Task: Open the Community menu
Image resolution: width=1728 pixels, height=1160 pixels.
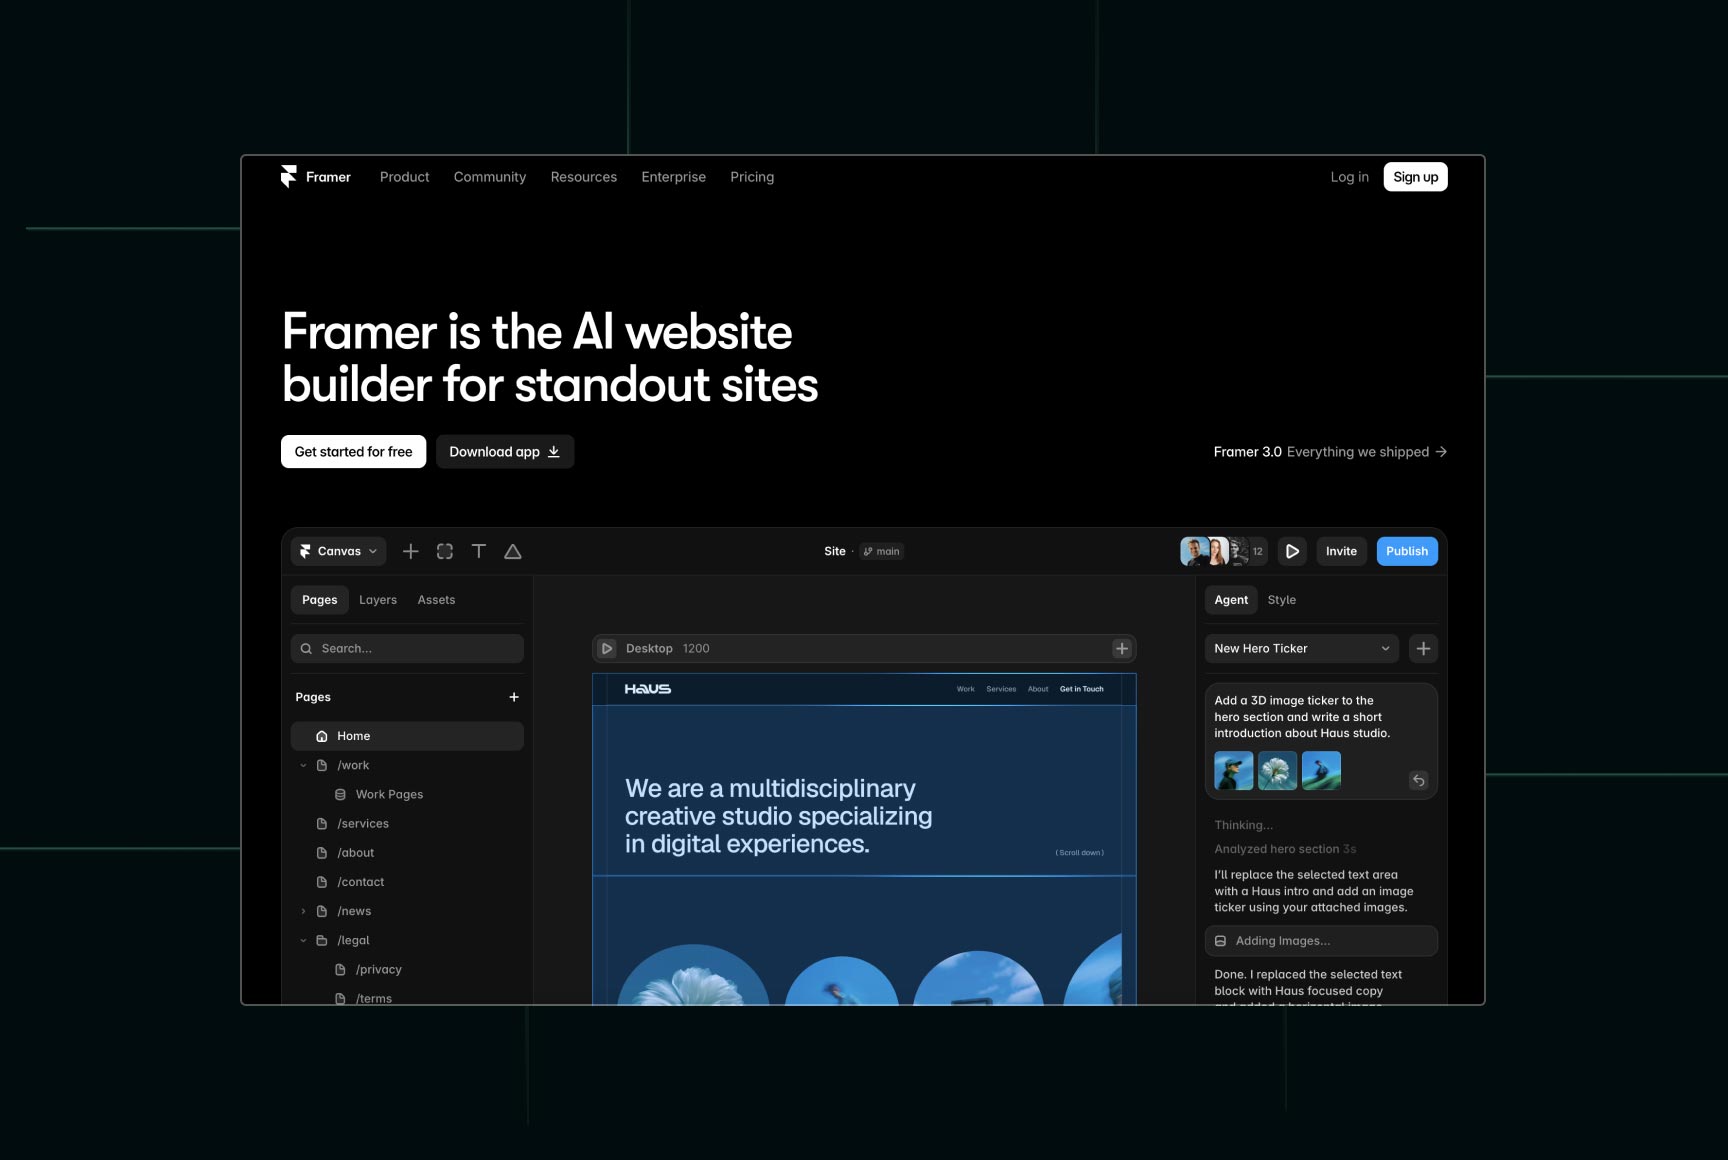Action: pyautogui.click(x=490, y=177)
